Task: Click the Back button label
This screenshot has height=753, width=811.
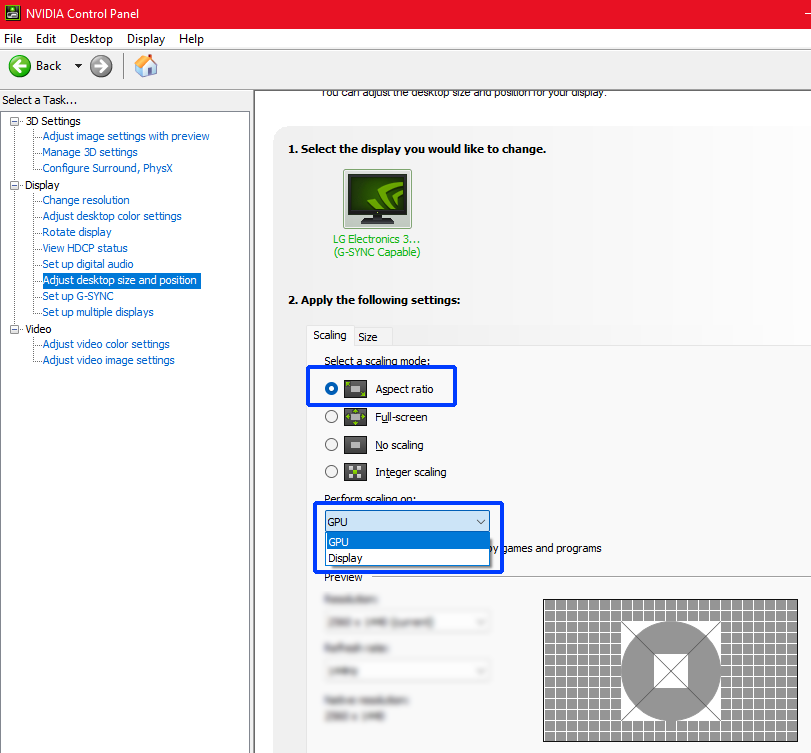Action: 49,66
